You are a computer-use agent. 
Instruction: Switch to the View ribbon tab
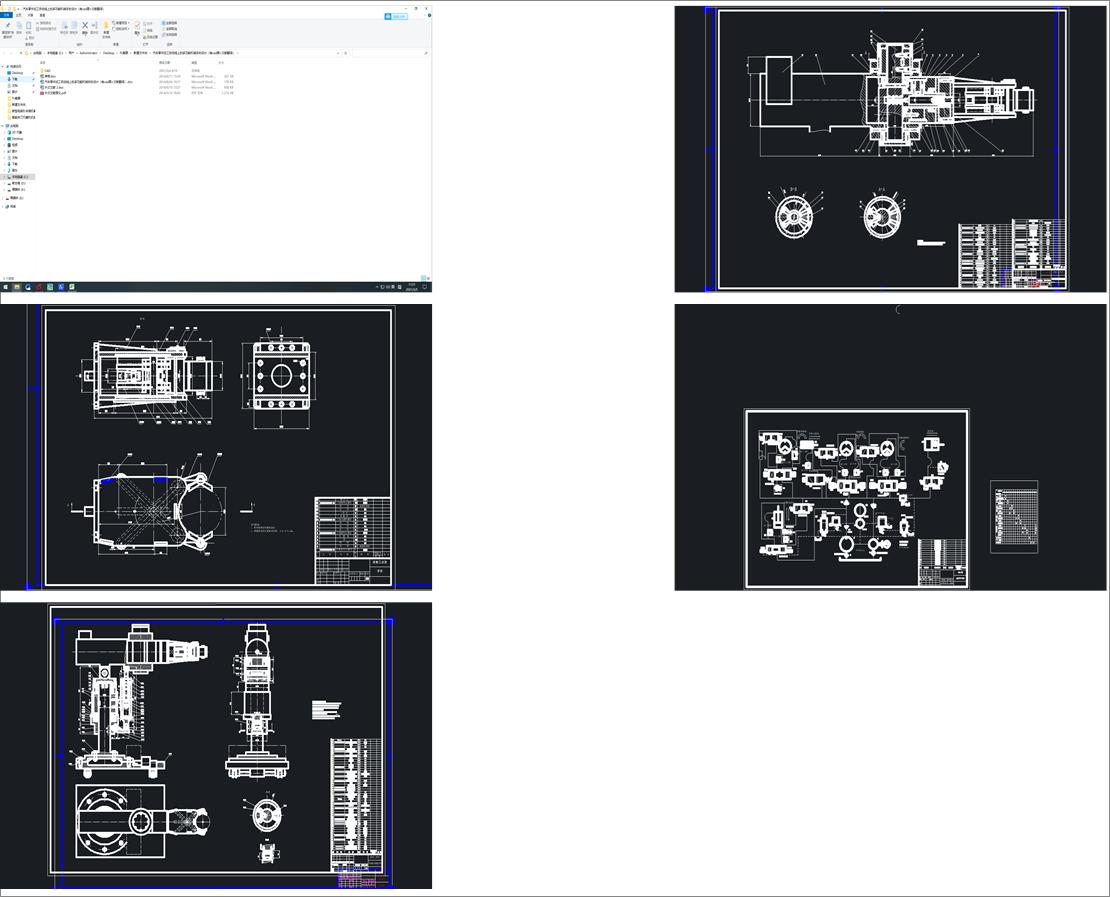pyautogui.click(x=42, y=15)
